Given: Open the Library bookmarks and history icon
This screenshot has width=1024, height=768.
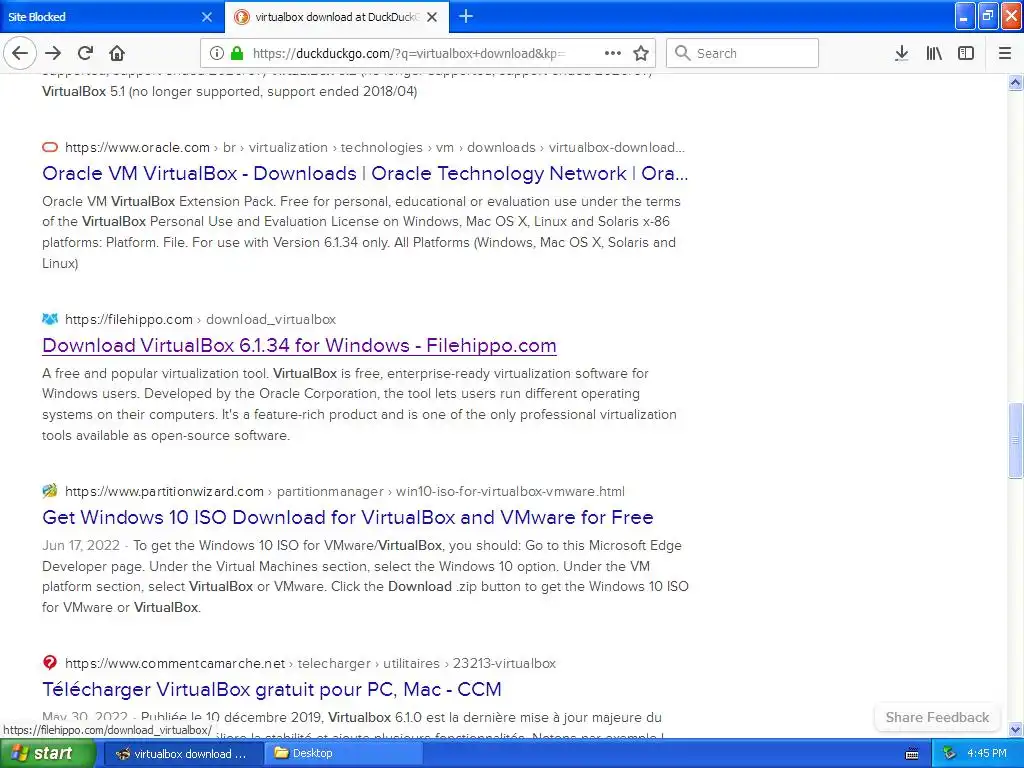Looking at the screenshot, I should (934, 53).
